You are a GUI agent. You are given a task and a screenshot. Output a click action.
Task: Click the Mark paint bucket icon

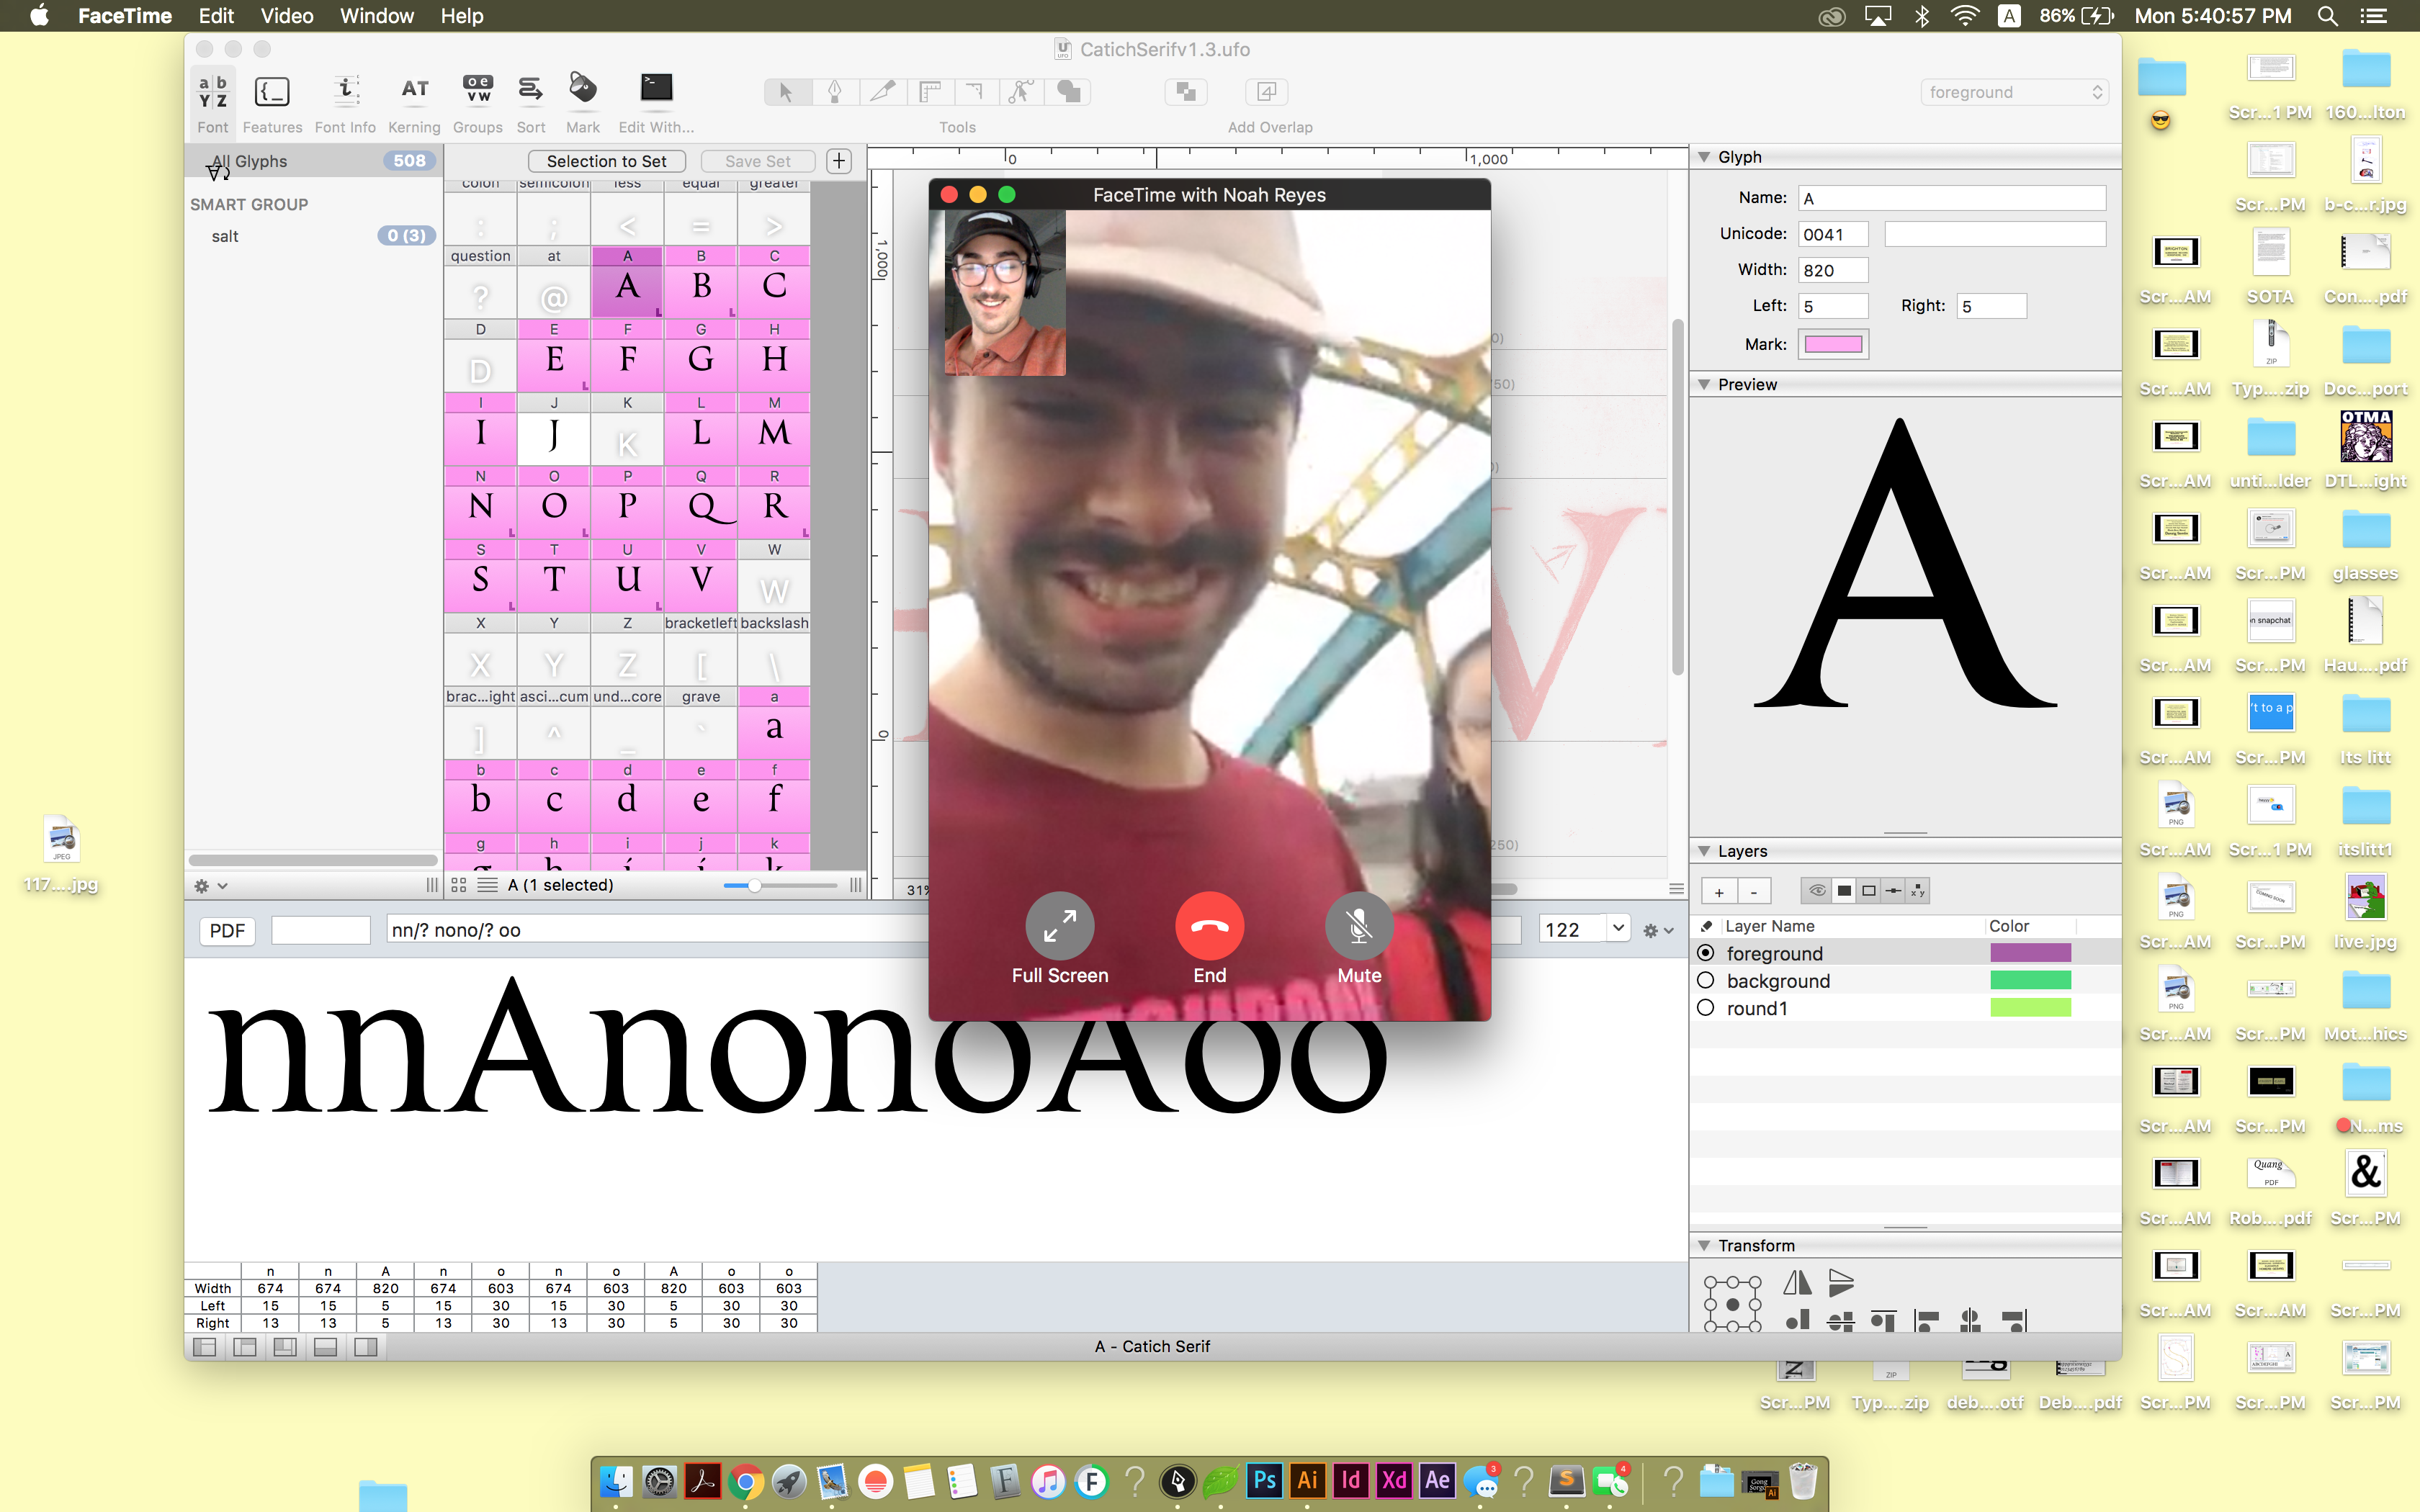[x=583, y=89]
